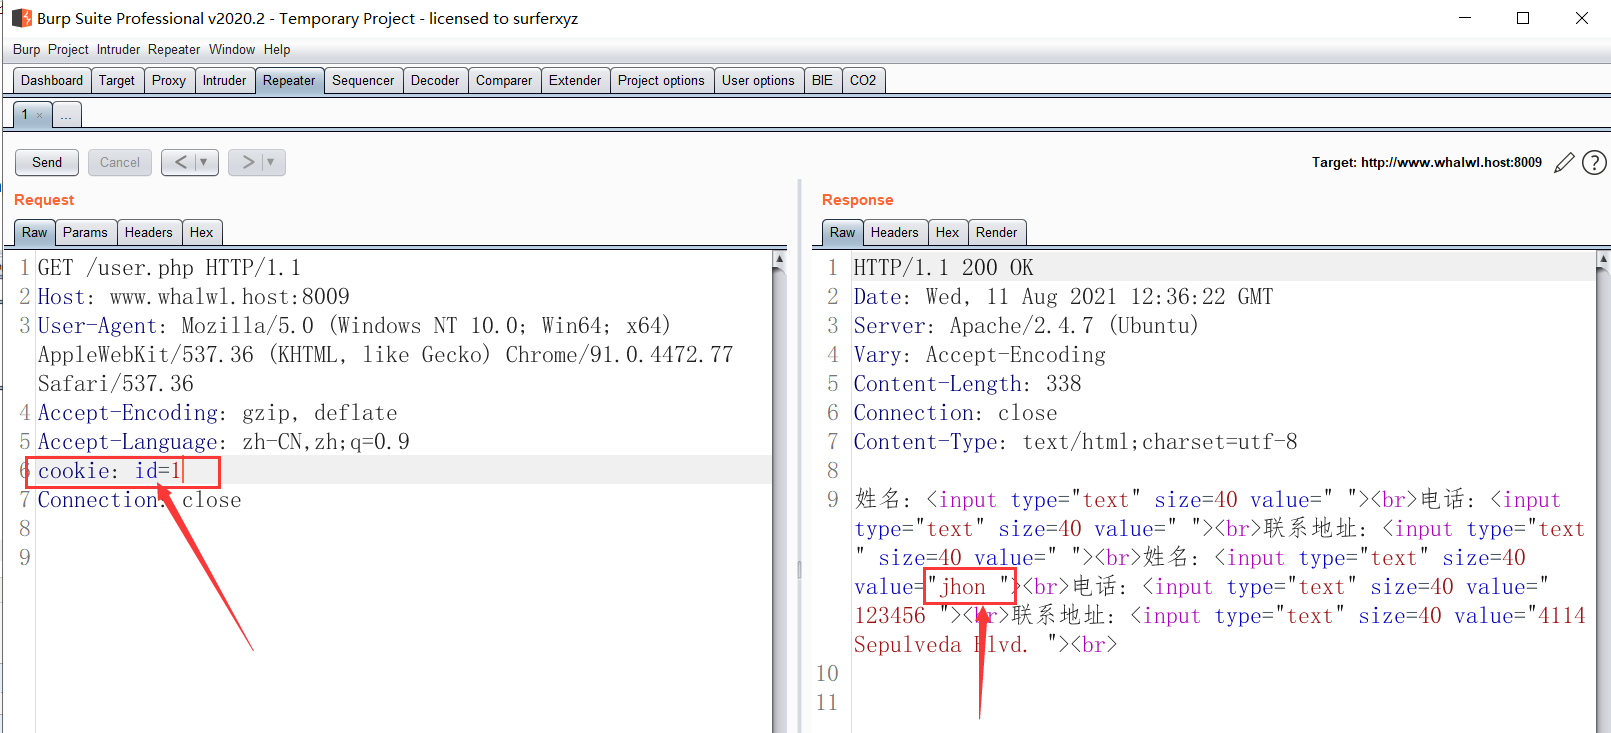Click the Request section heading

(x=44, y=200)
